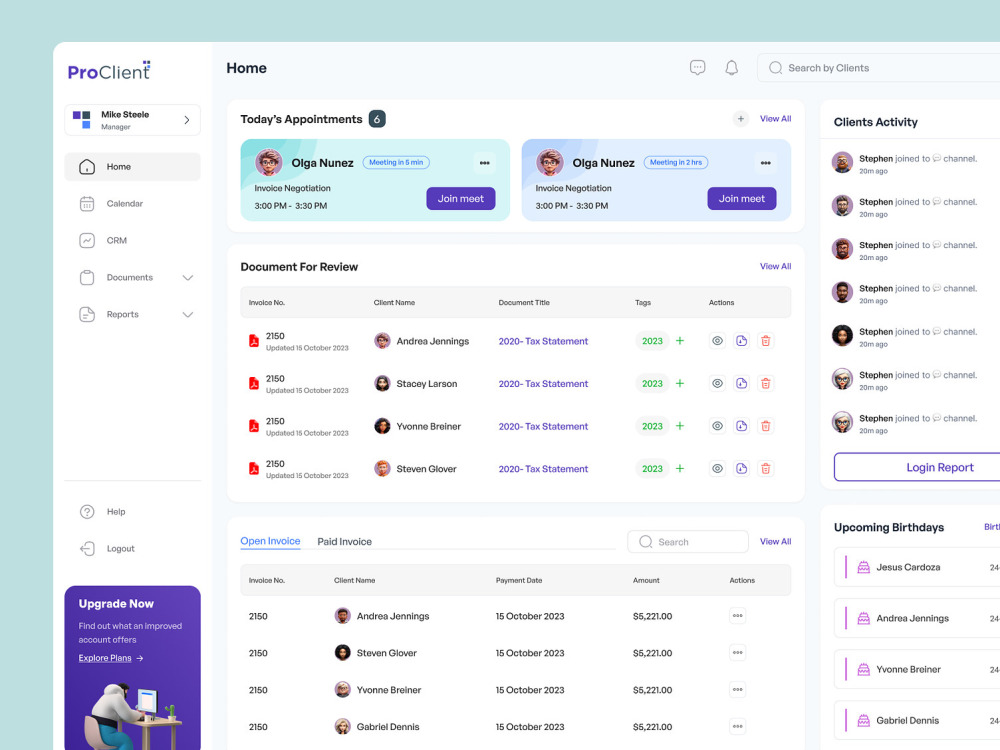1000x750 pixels.
Task: Open the chat messages icon
Action: [x=697, y=67]
